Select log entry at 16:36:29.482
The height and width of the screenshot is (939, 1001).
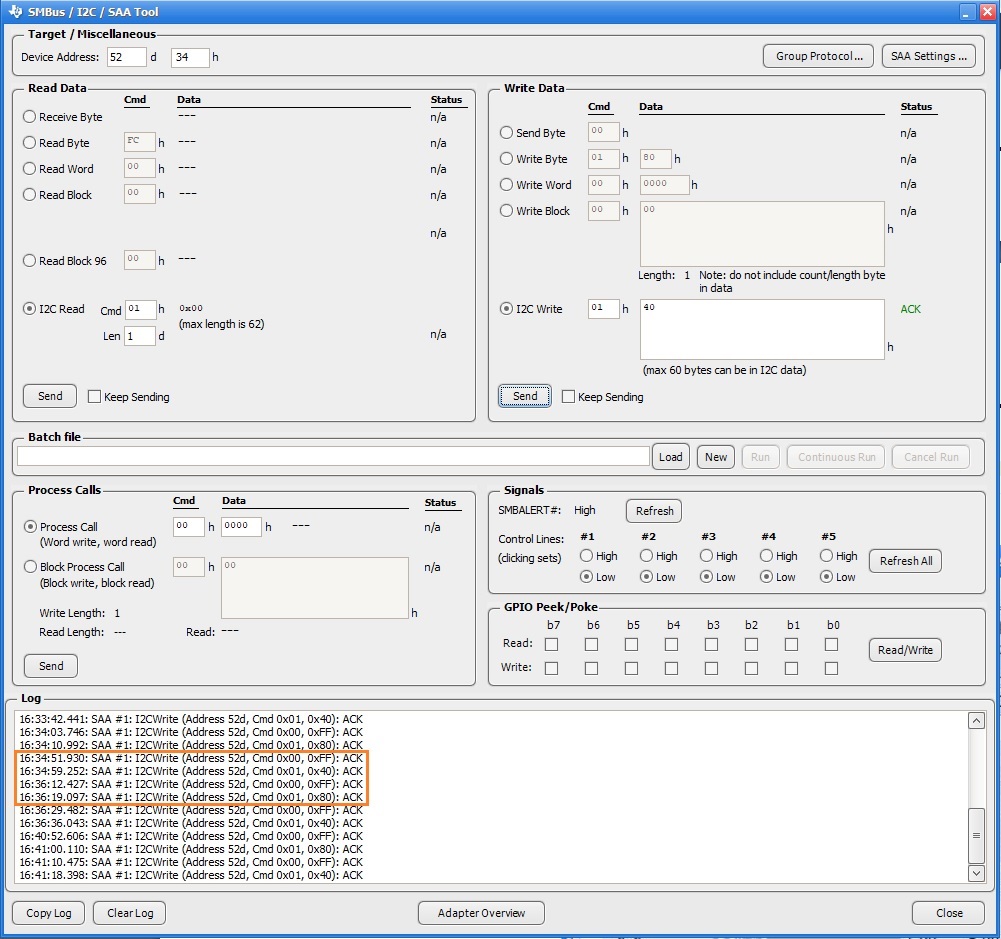coord(191,810)
